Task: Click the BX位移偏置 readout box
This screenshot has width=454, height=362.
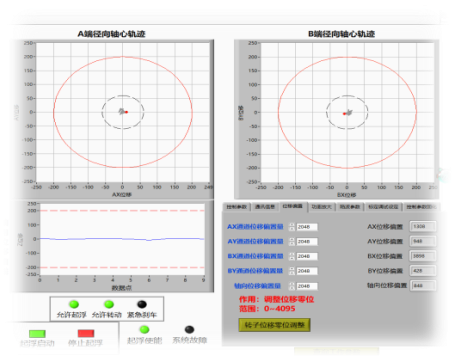Action: click(x=423, y=256)
